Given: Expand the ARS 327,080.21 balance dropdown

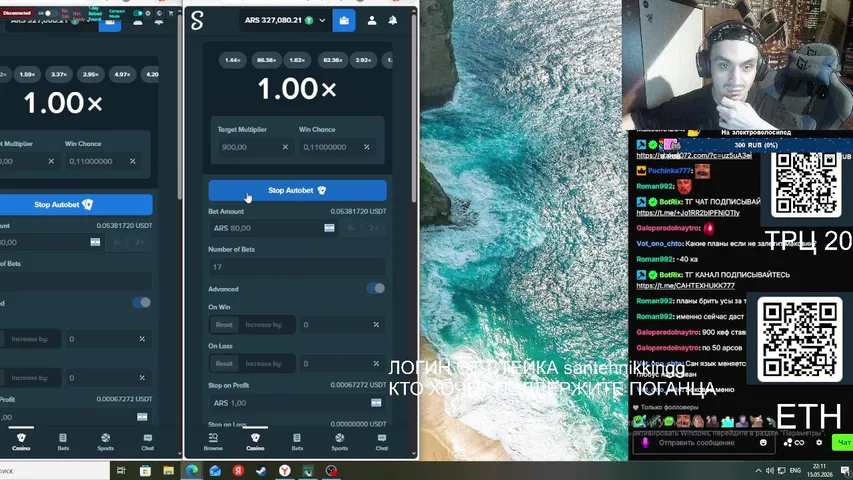Looking at the screenshot, I should pos(322,21).
